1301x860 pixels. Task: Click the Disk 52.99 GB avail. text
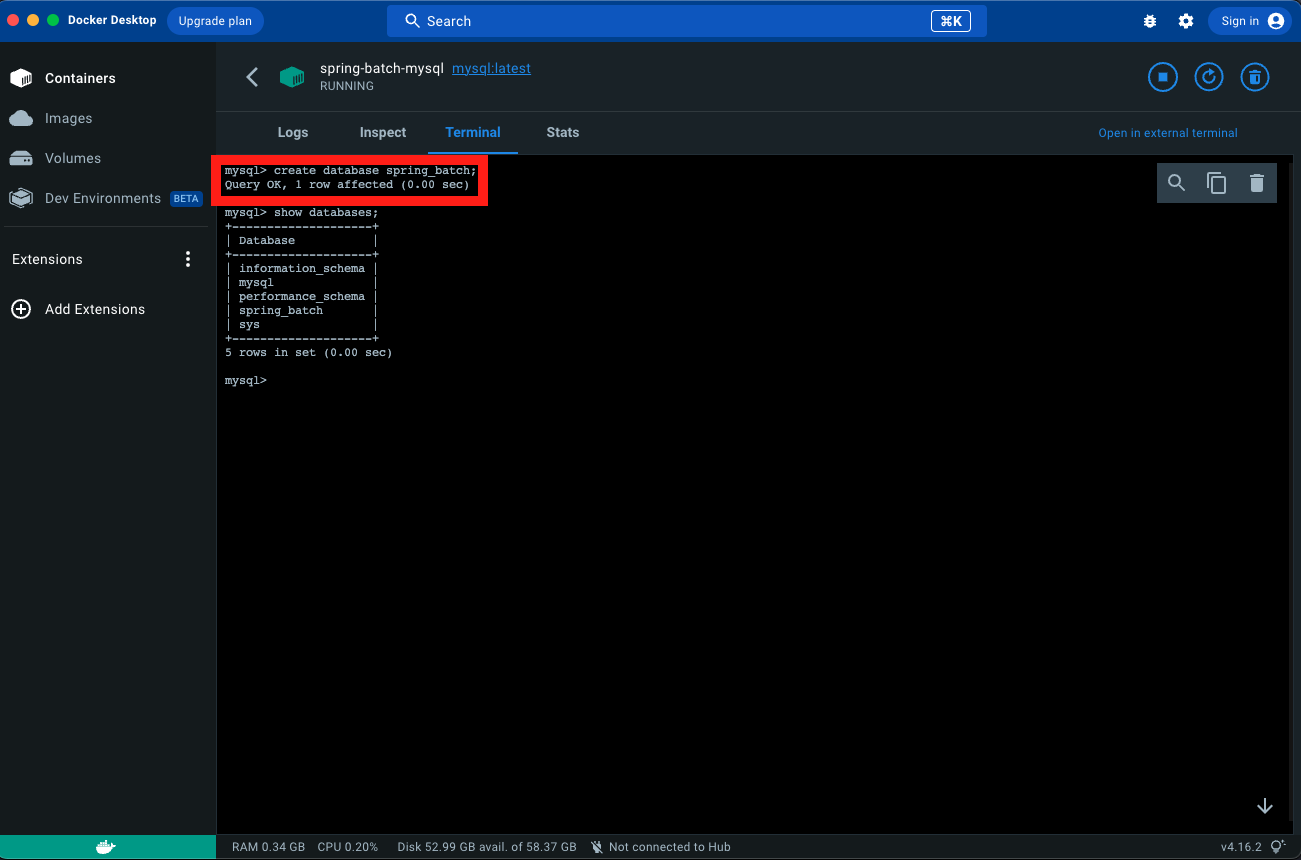(x=487, y=847)
